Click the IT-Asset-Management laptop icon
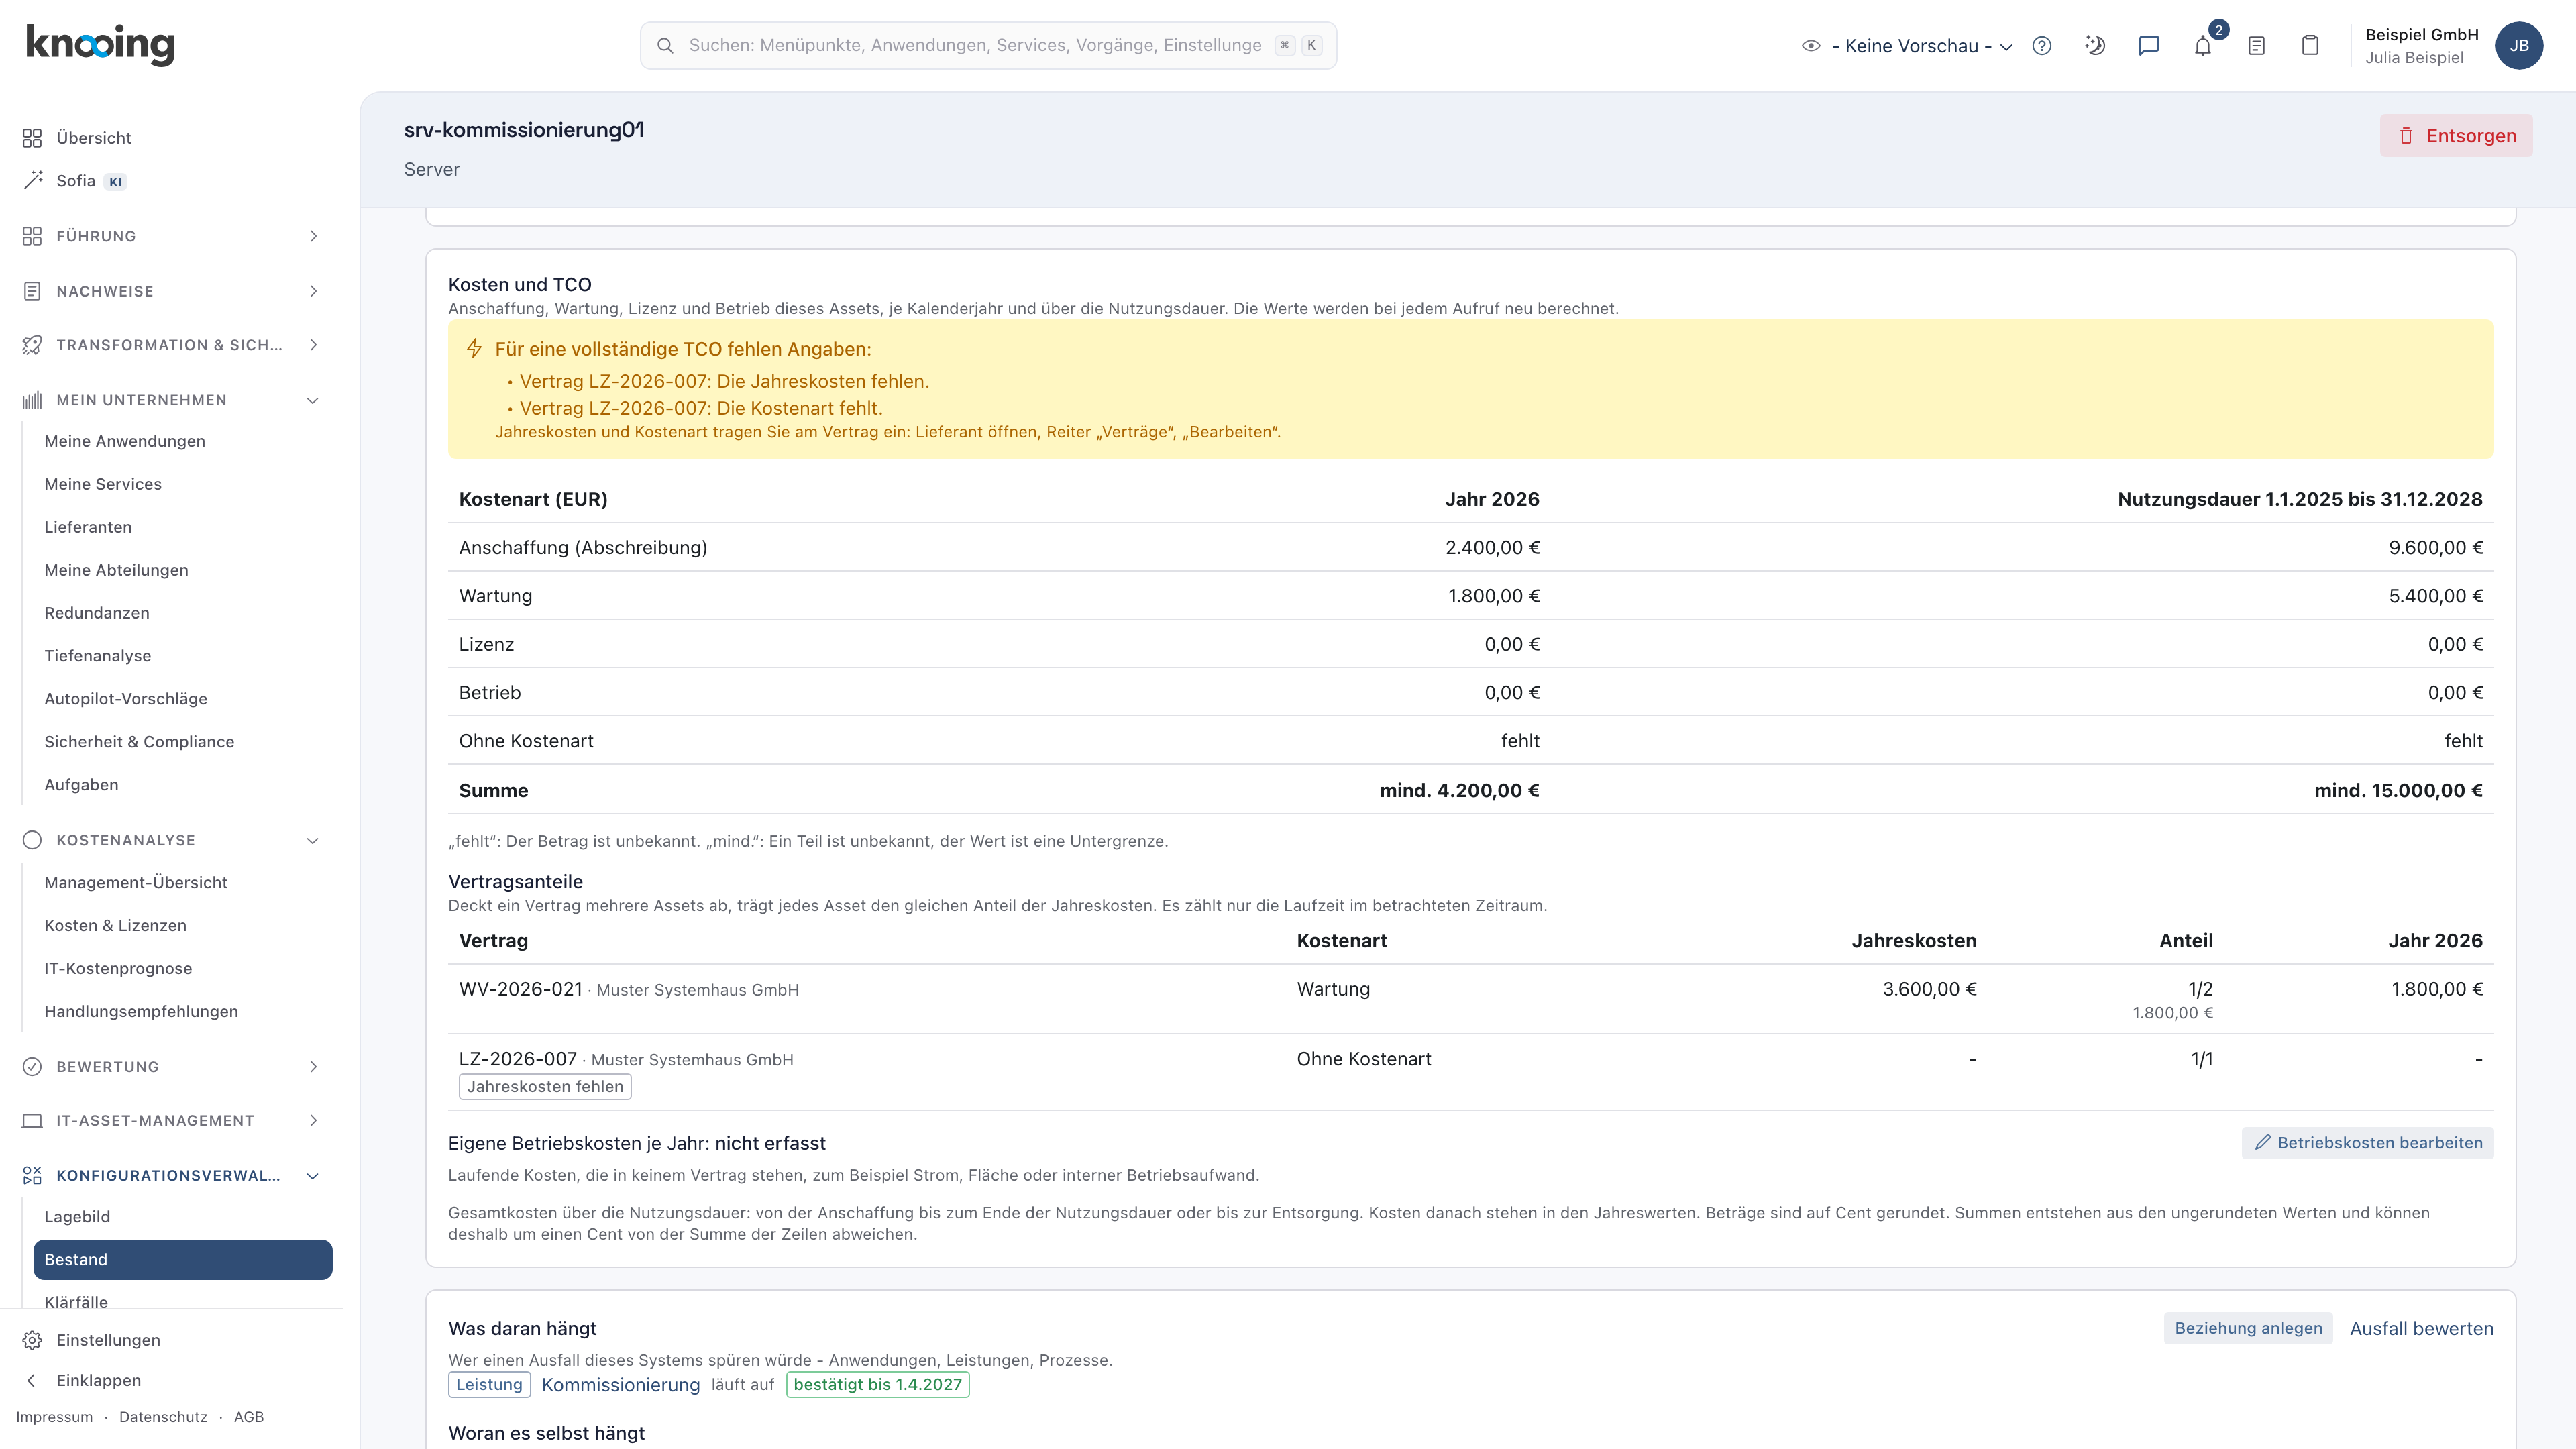 32,1121
